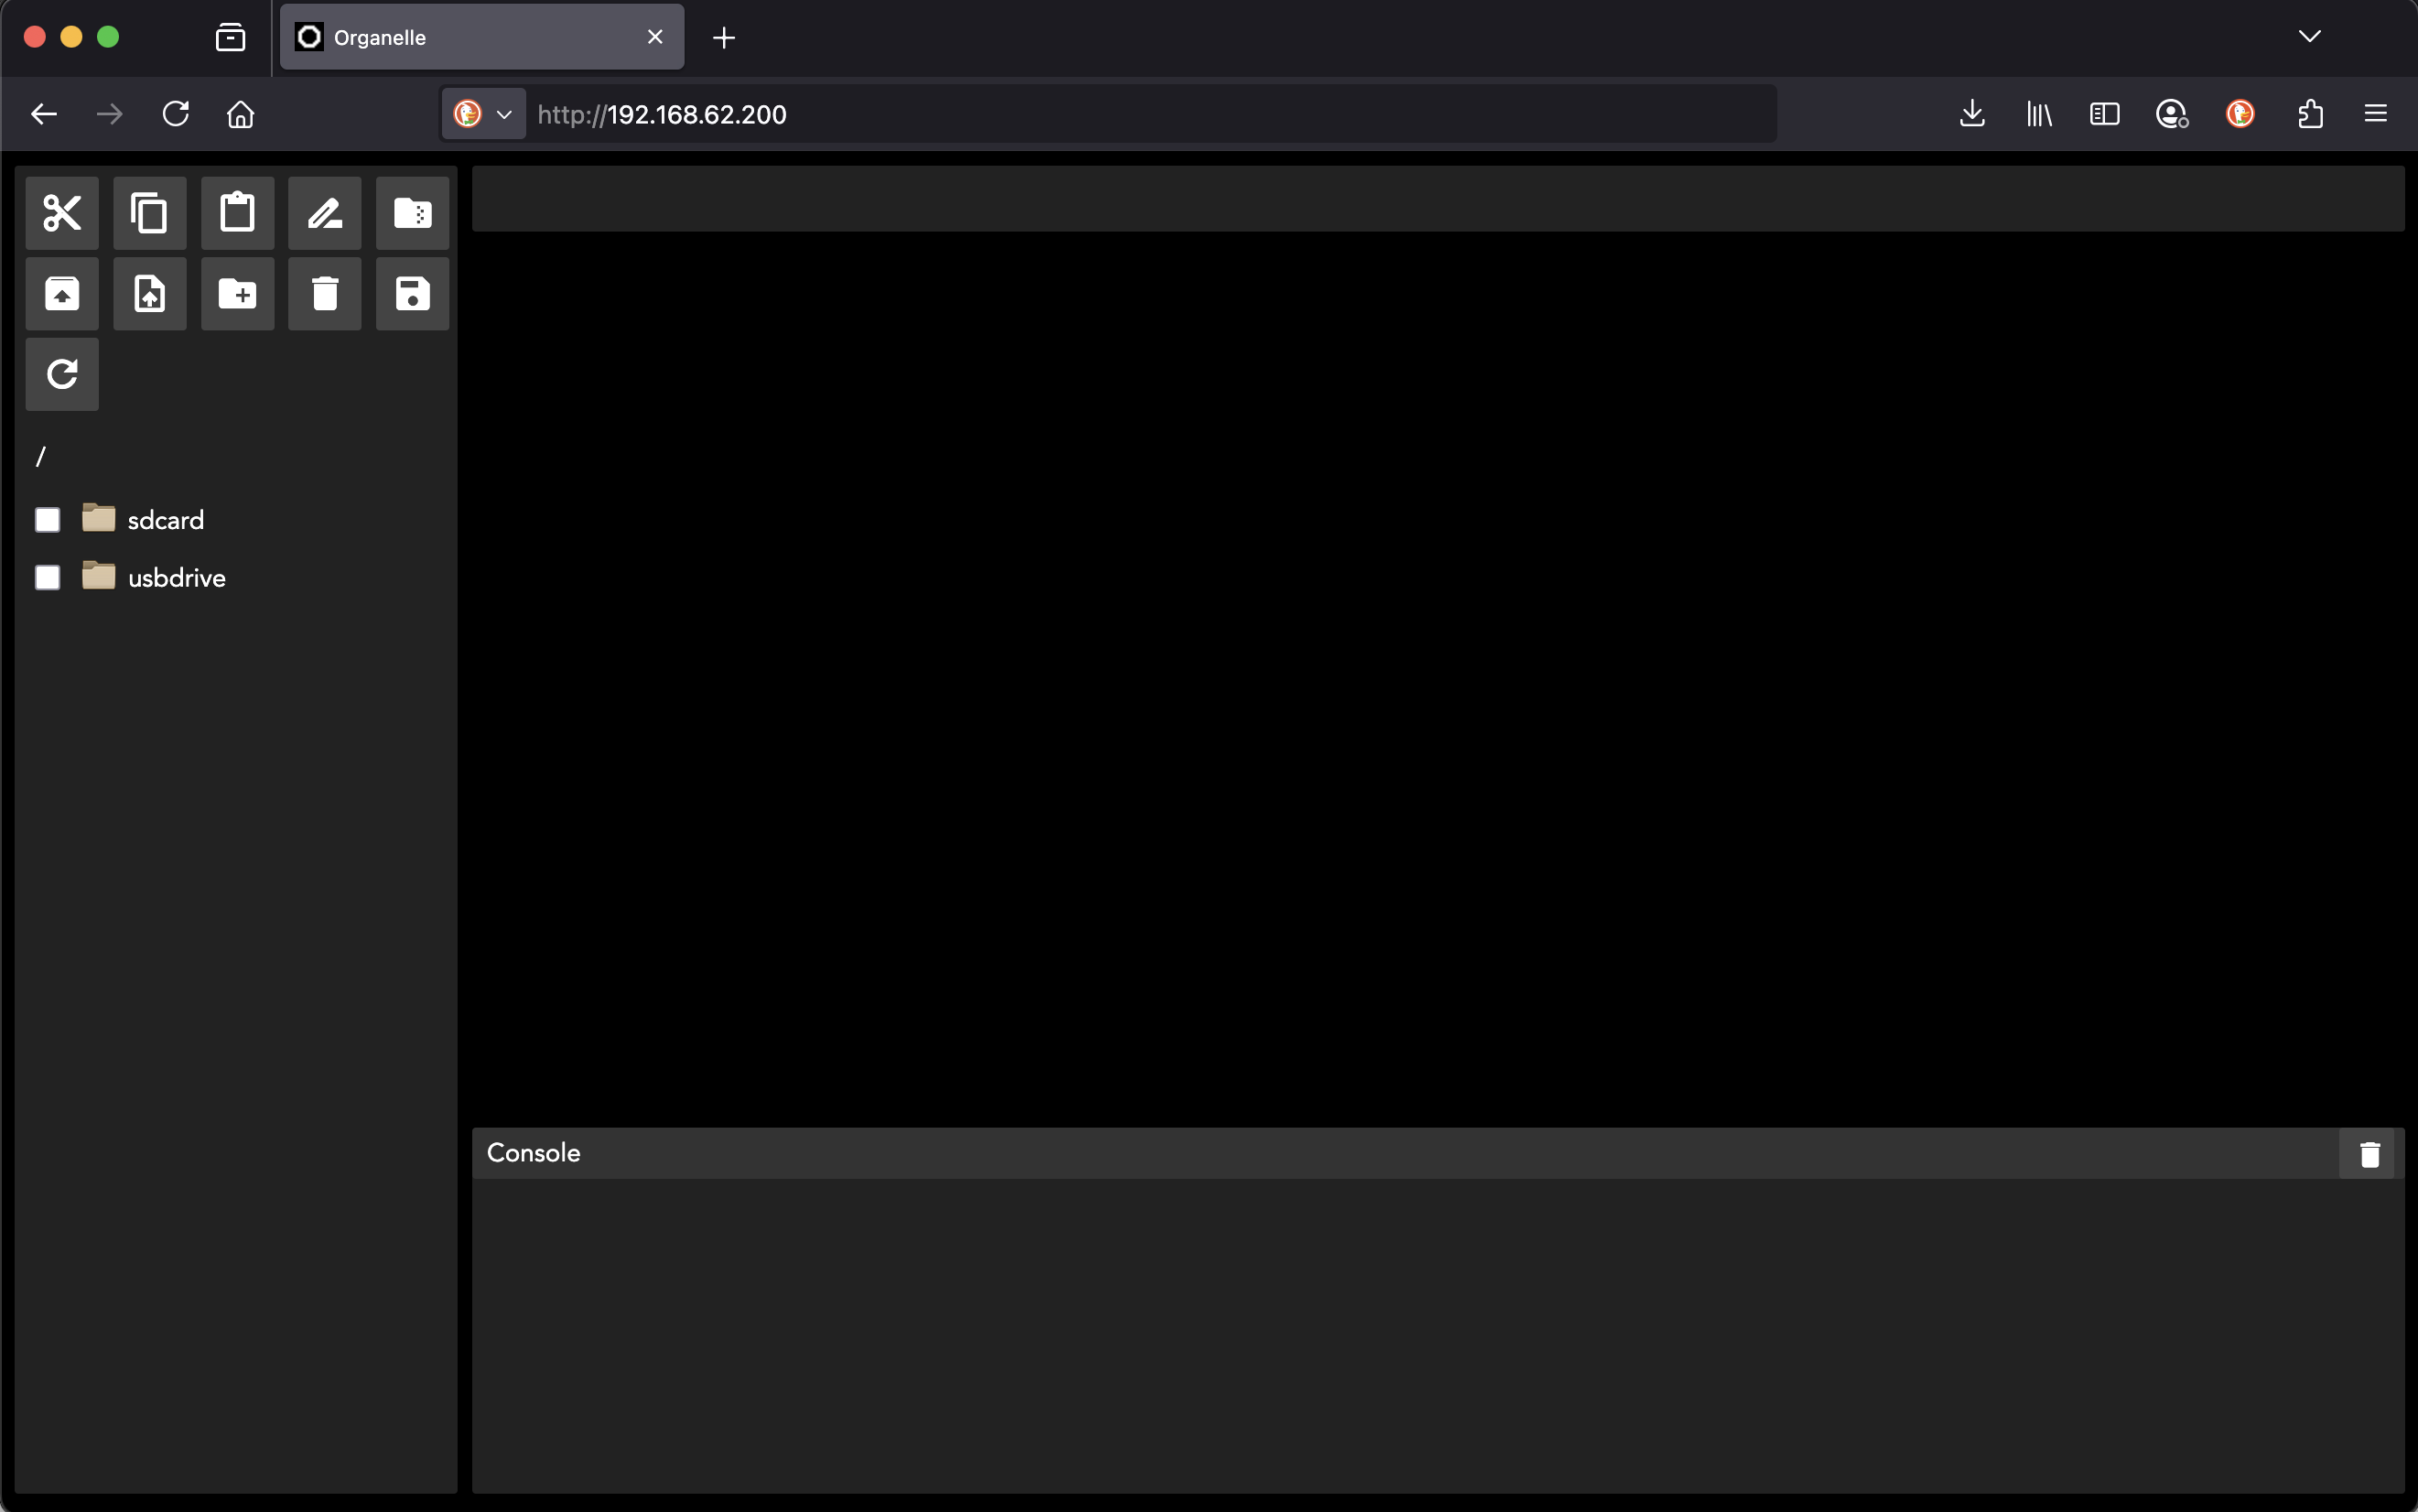The image size is (2418, 1512).
Task: Click the Copy files icon
Action: tap(150, 213)
